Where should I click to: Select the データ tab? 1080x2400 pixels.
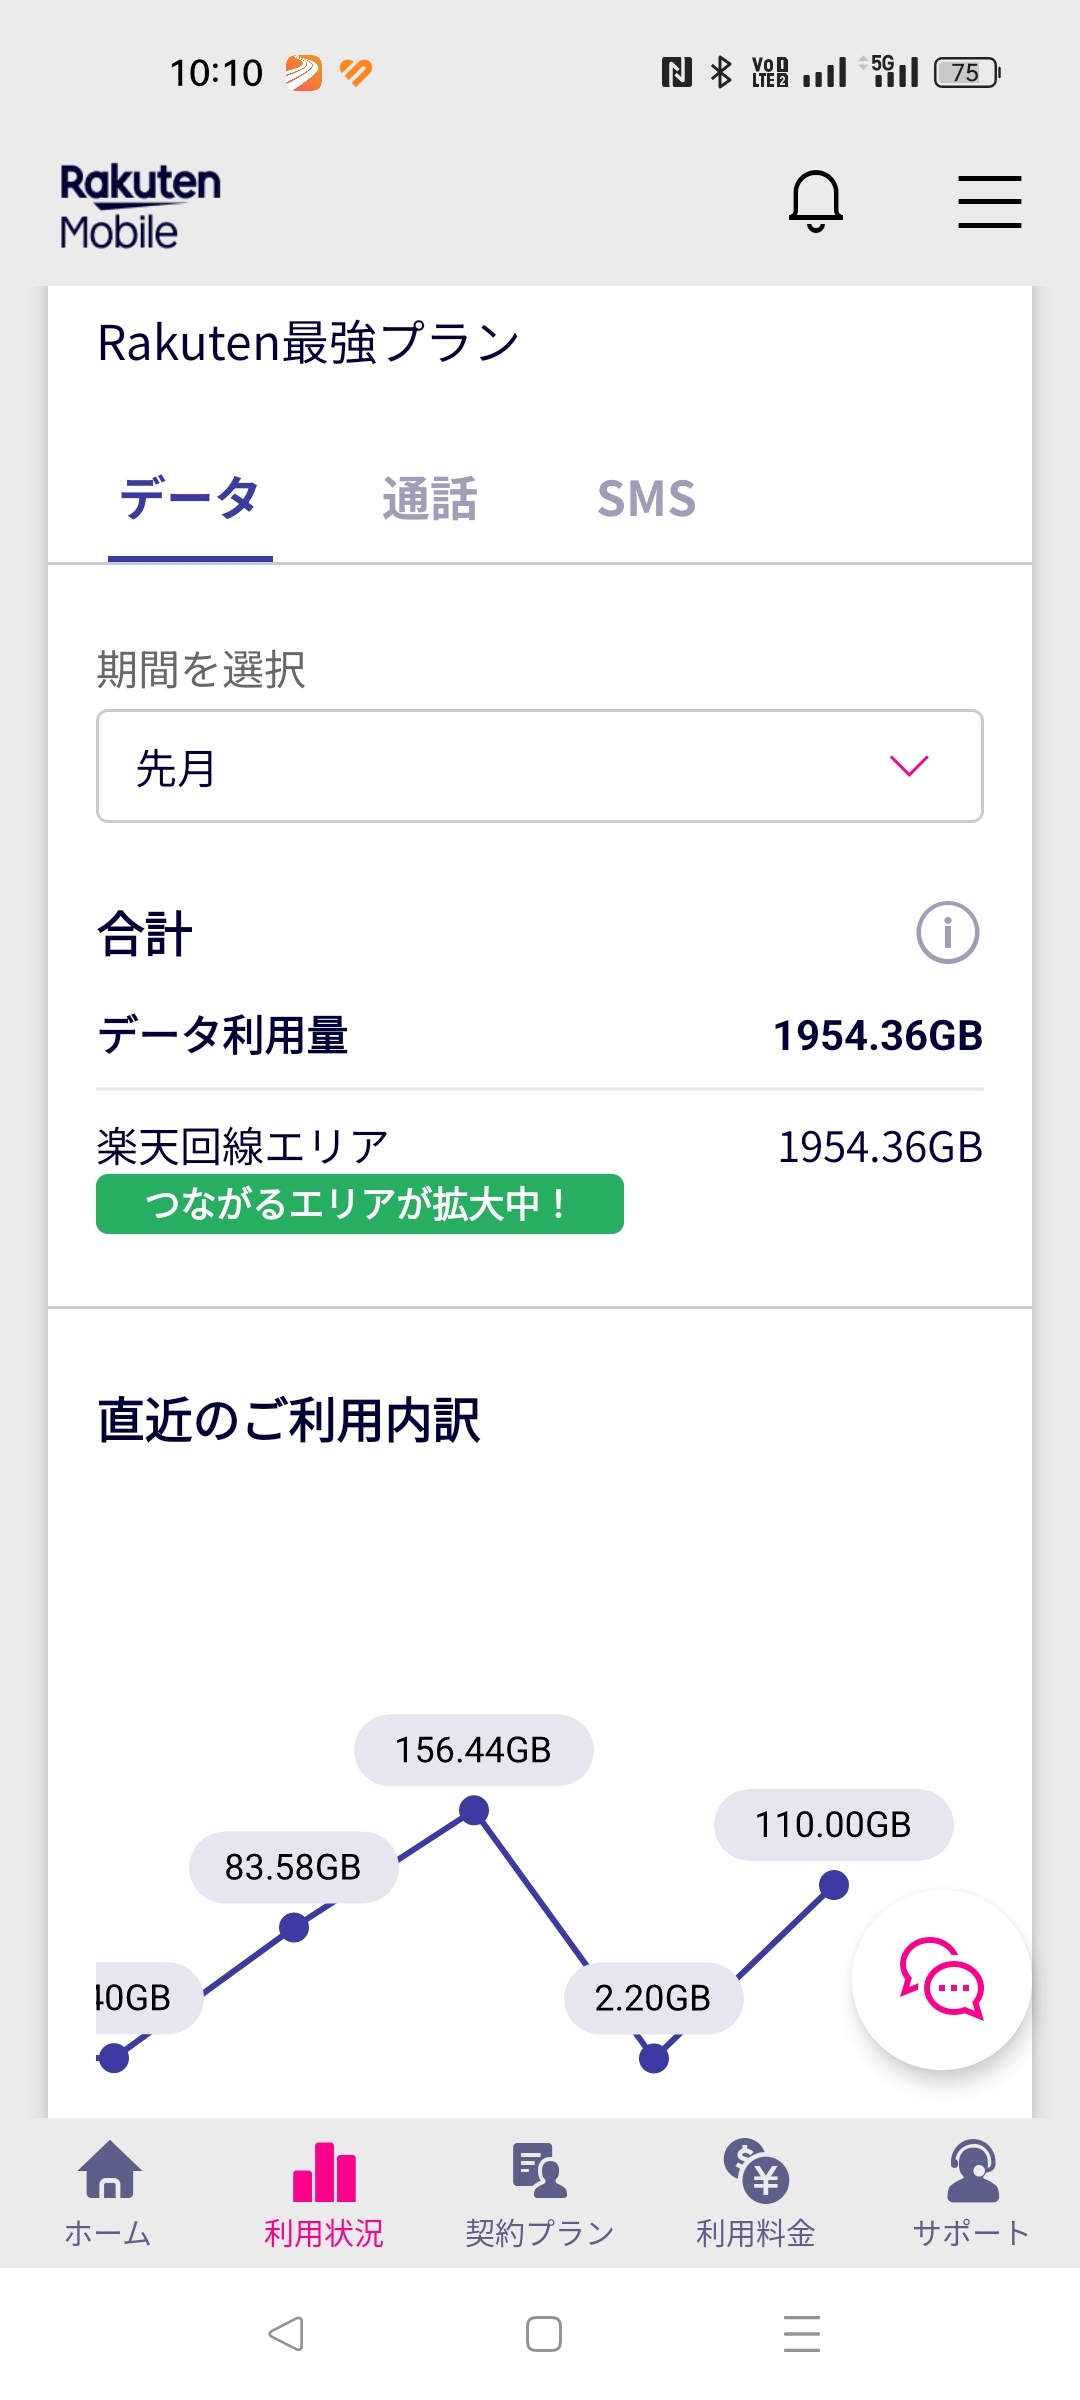pyautogui.click(x=190, y=499)
